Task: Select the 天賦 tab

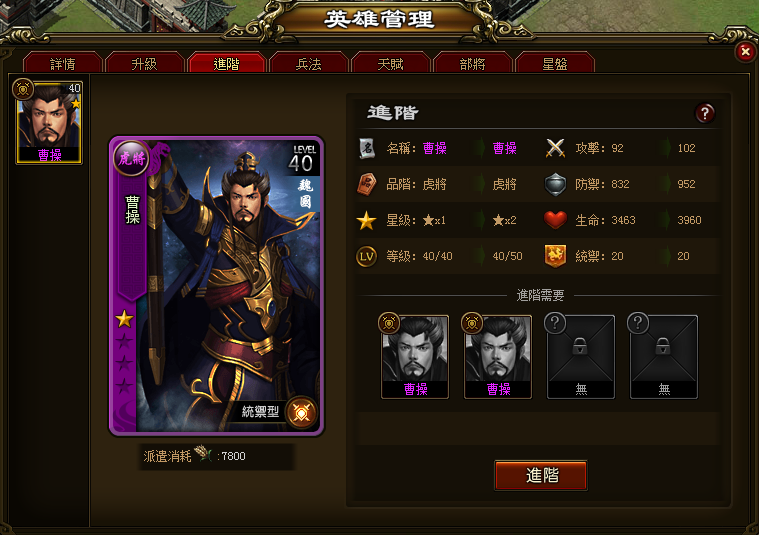Action: (391, 63)
